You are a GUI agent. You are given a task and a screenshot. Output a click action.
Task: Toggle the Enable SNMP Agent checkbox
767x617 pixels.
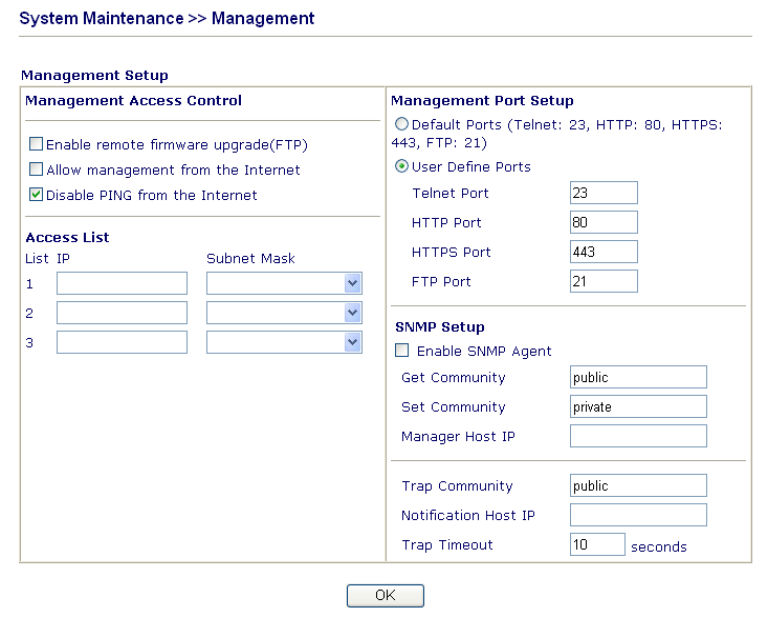pyautogui.click(x=402, y=351)
